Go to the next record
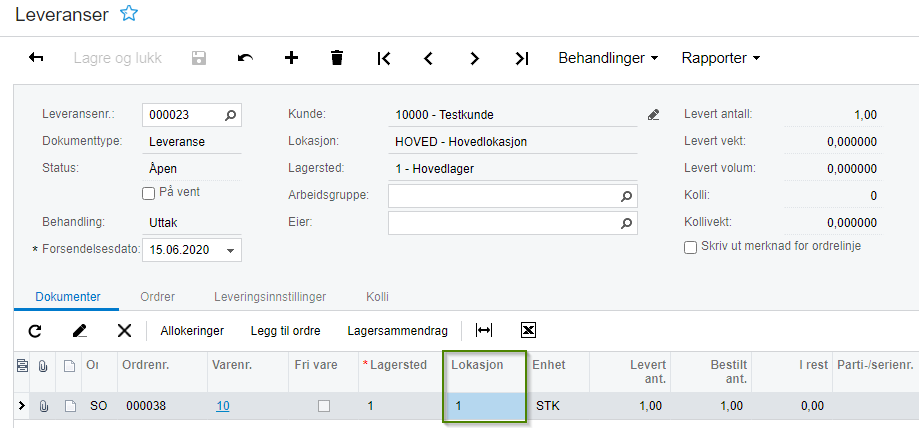Screen dimensions: 919x428 475,58
